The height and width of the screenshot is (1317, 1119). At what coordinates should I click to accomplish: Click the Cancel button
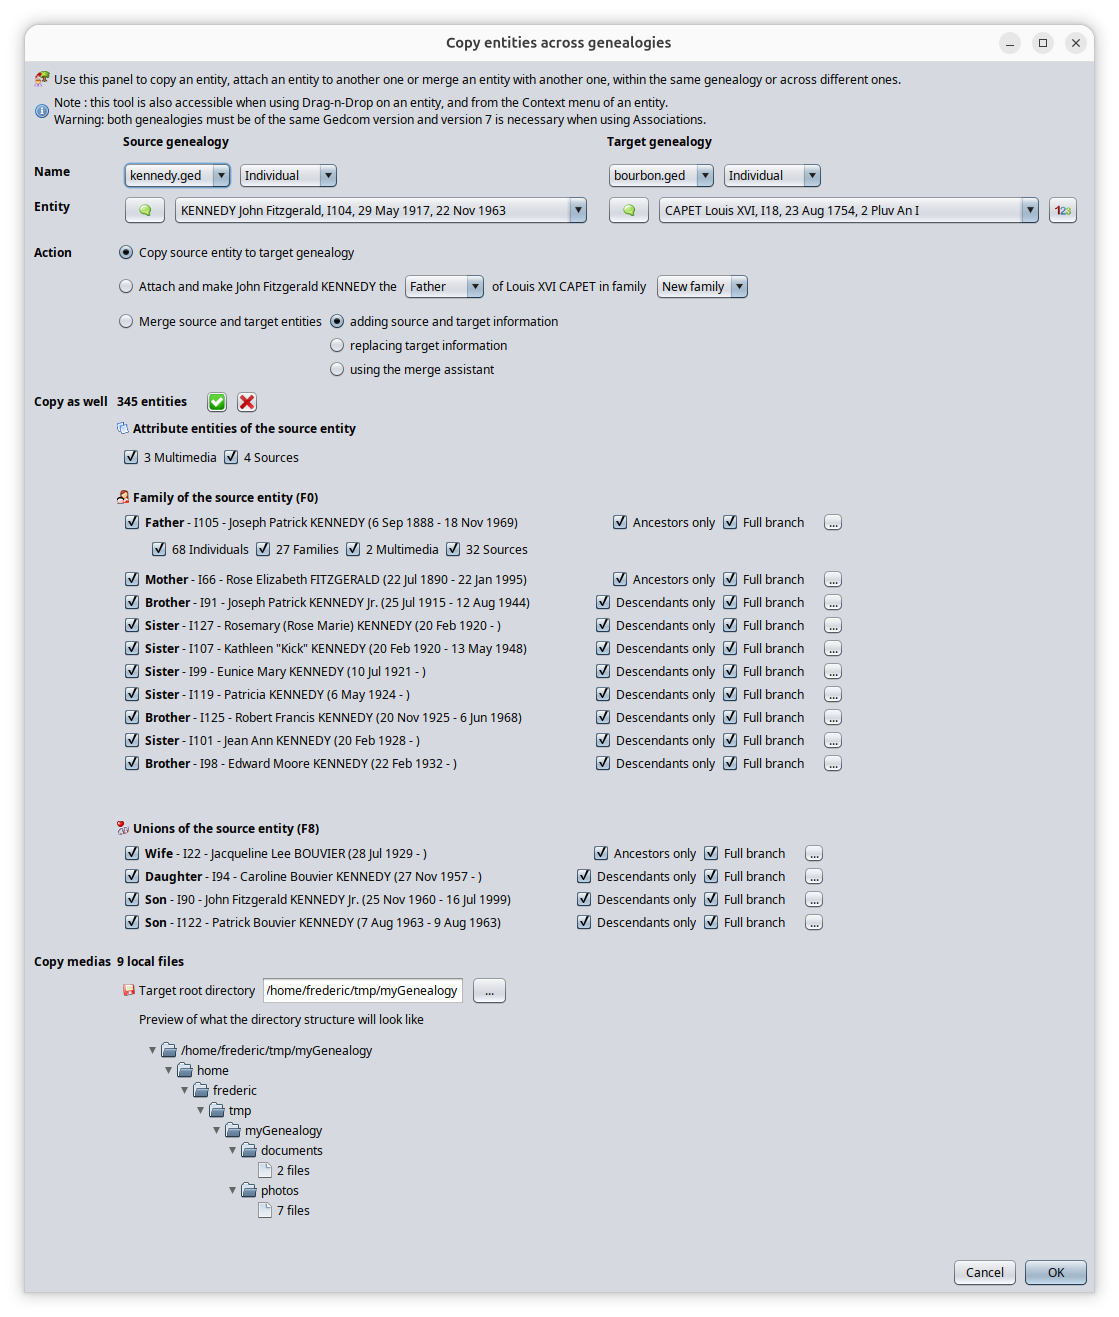[984, 1273]
